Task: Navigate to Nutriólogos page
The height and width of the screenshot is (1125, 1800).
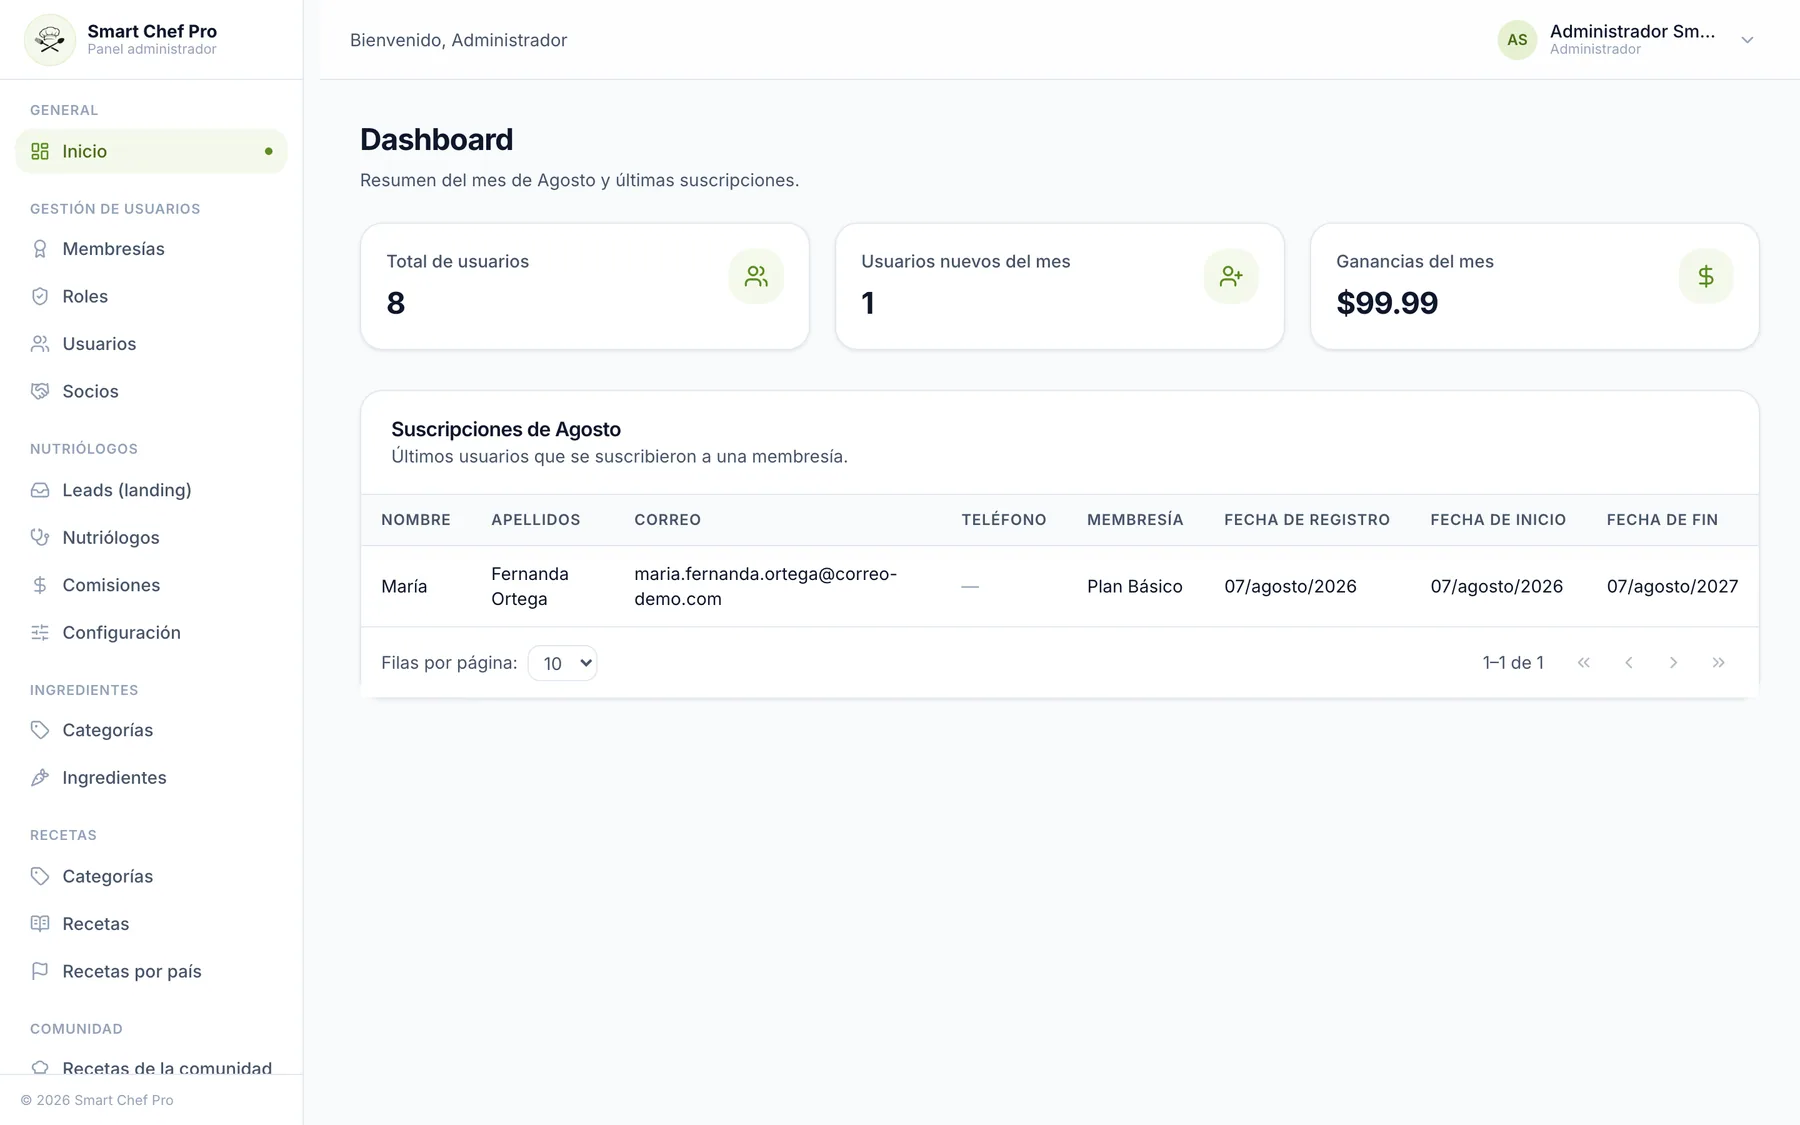Action: 151,537
